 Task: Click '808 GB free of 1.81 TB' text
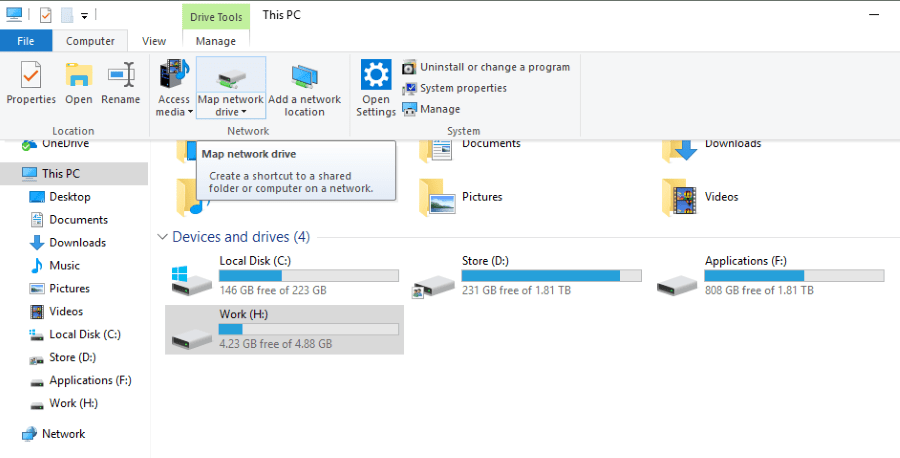click(759, 290)
